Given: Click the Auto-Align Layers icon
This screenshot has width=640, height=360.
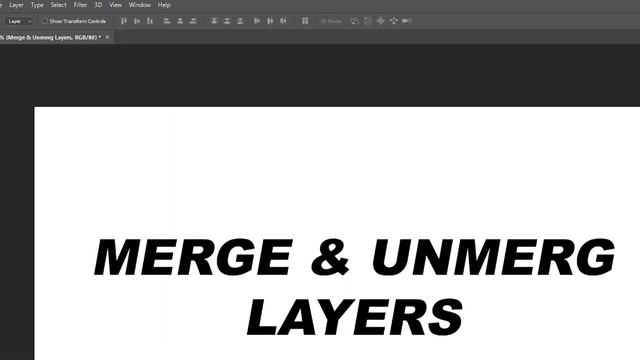Looking at the screenshot, I should tap(305, 21).
